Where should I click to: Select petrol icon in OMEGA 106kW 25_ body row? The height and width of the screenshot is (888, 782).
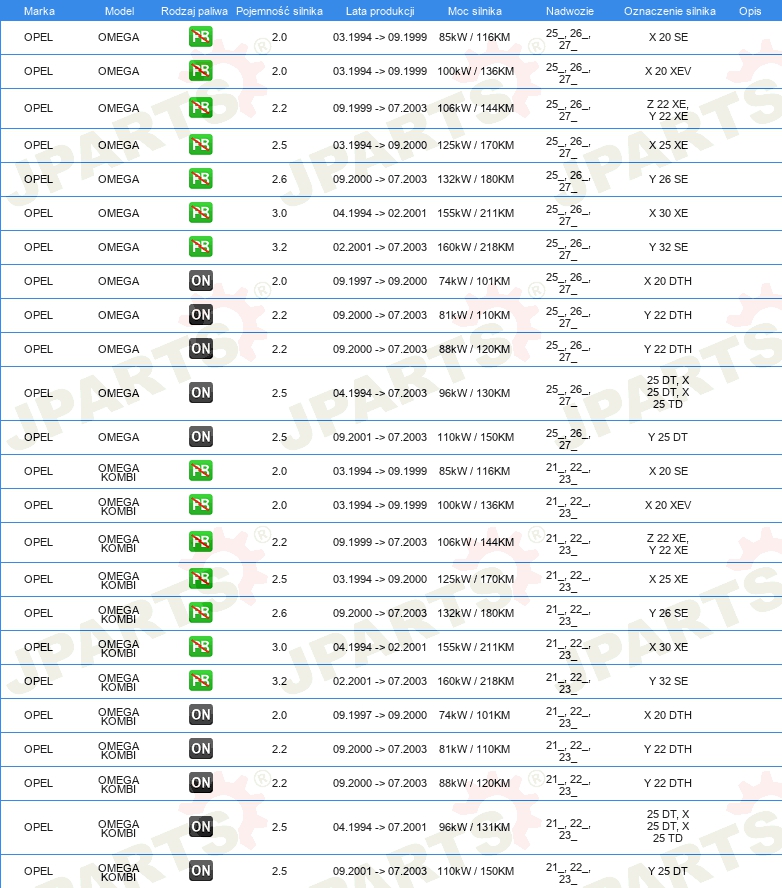coord(200,108)
